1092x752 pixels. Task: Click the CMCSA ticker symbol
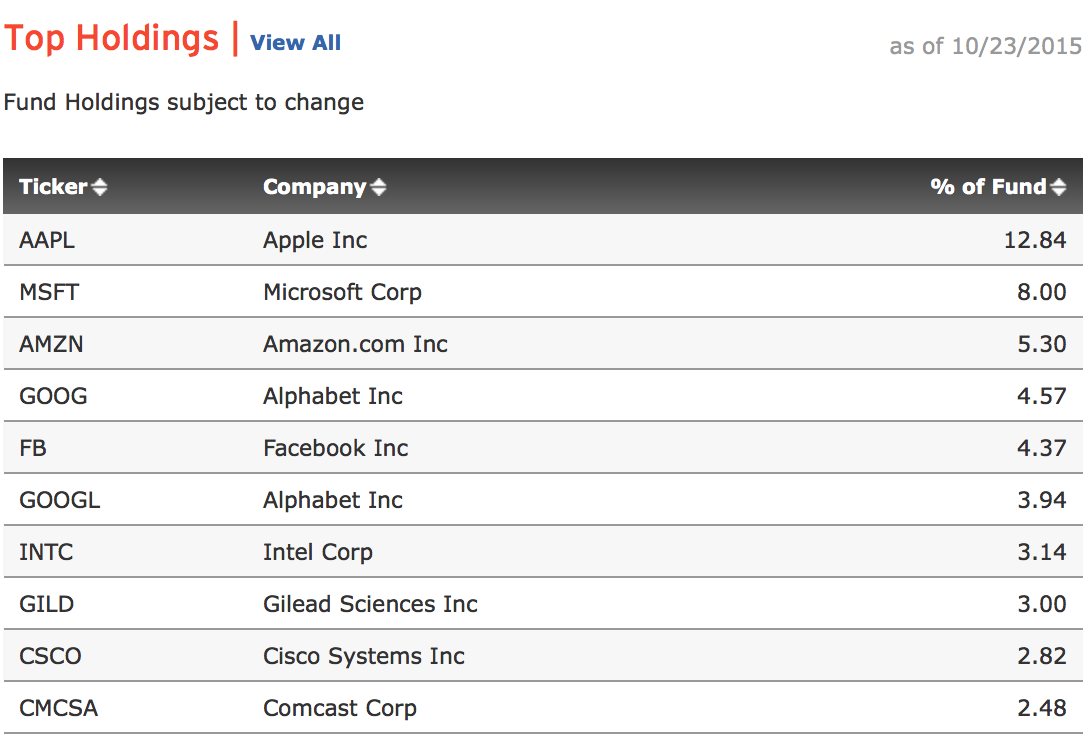click(58, 708)
